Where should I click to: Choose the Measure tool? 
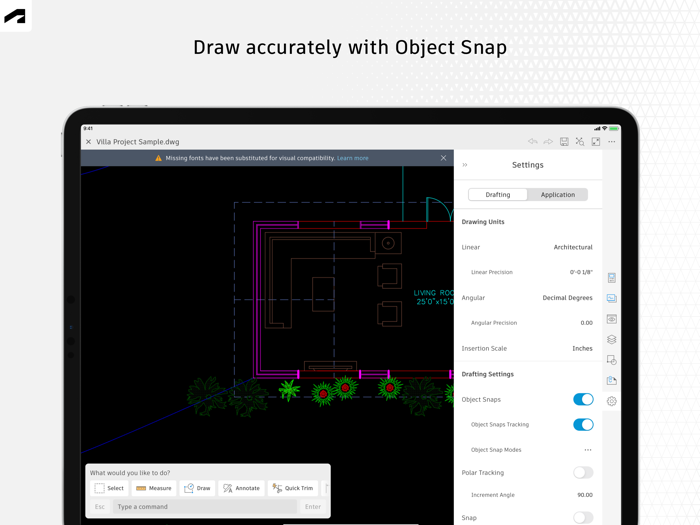pos(154,488)
